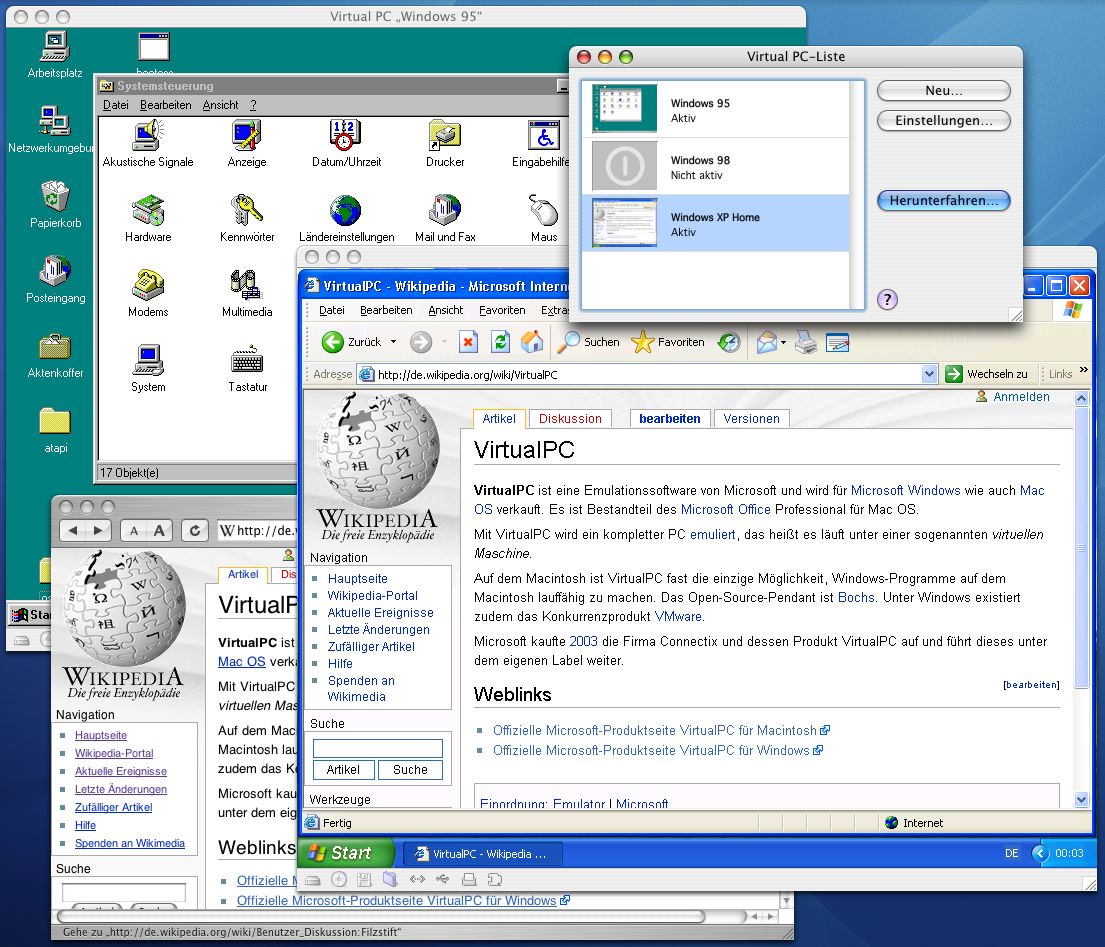The width and height of the screenshot is (1105, 947).
Task: Open Suchen search in IE toolbar
Action: pos(589,342)
